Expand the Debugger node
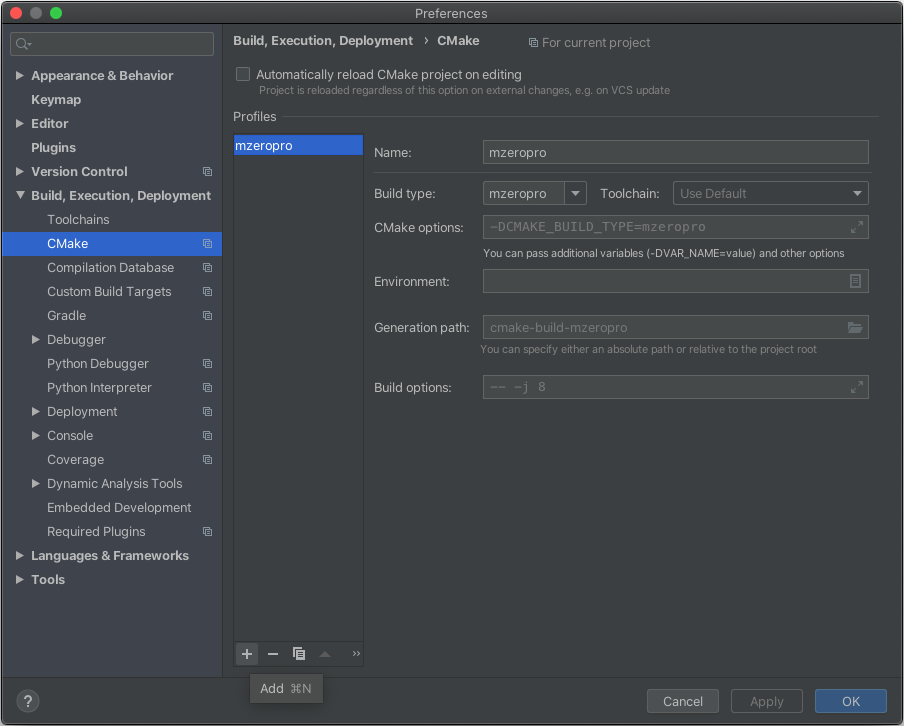Image resolution: width=904 pixels, height=726 pixels. (36, 340)
